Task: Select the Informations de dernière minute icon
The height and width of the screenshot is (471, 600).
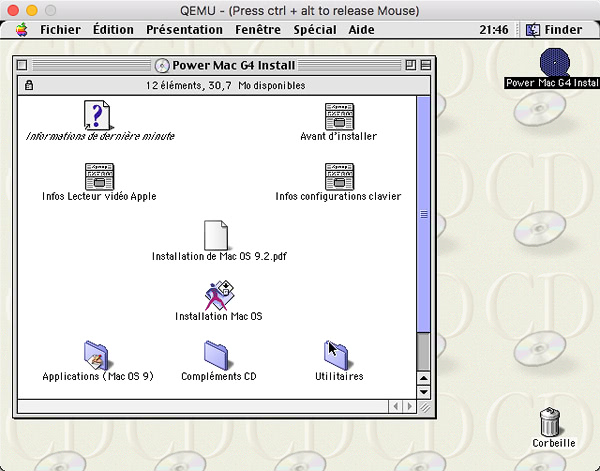Action: 97,115
